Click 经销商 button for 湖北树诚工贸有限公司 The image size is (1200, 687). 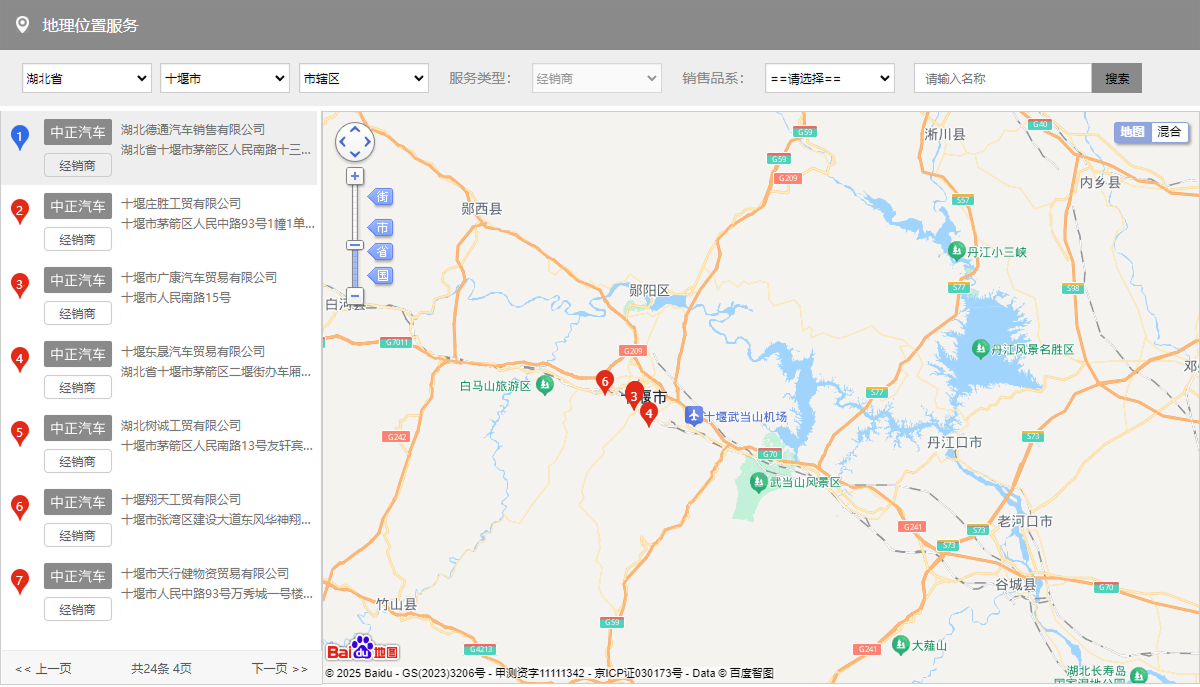78,461
